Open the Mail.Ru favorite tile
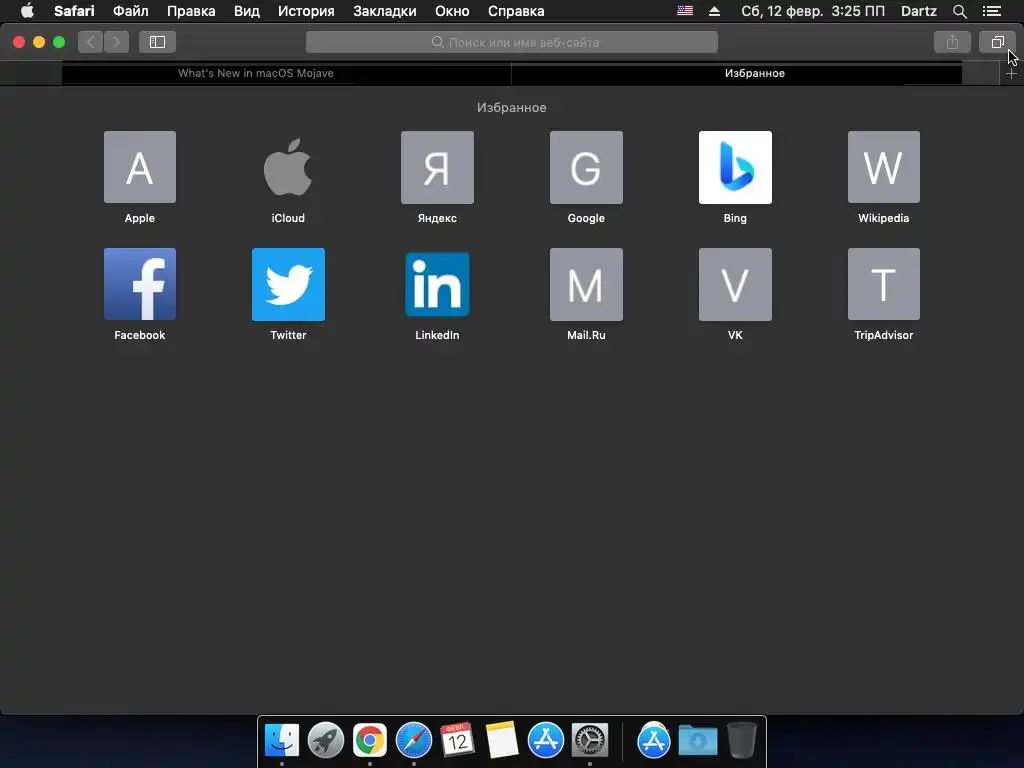Image resolution: width=1024 pixels, height=768 pixels. 586,284
